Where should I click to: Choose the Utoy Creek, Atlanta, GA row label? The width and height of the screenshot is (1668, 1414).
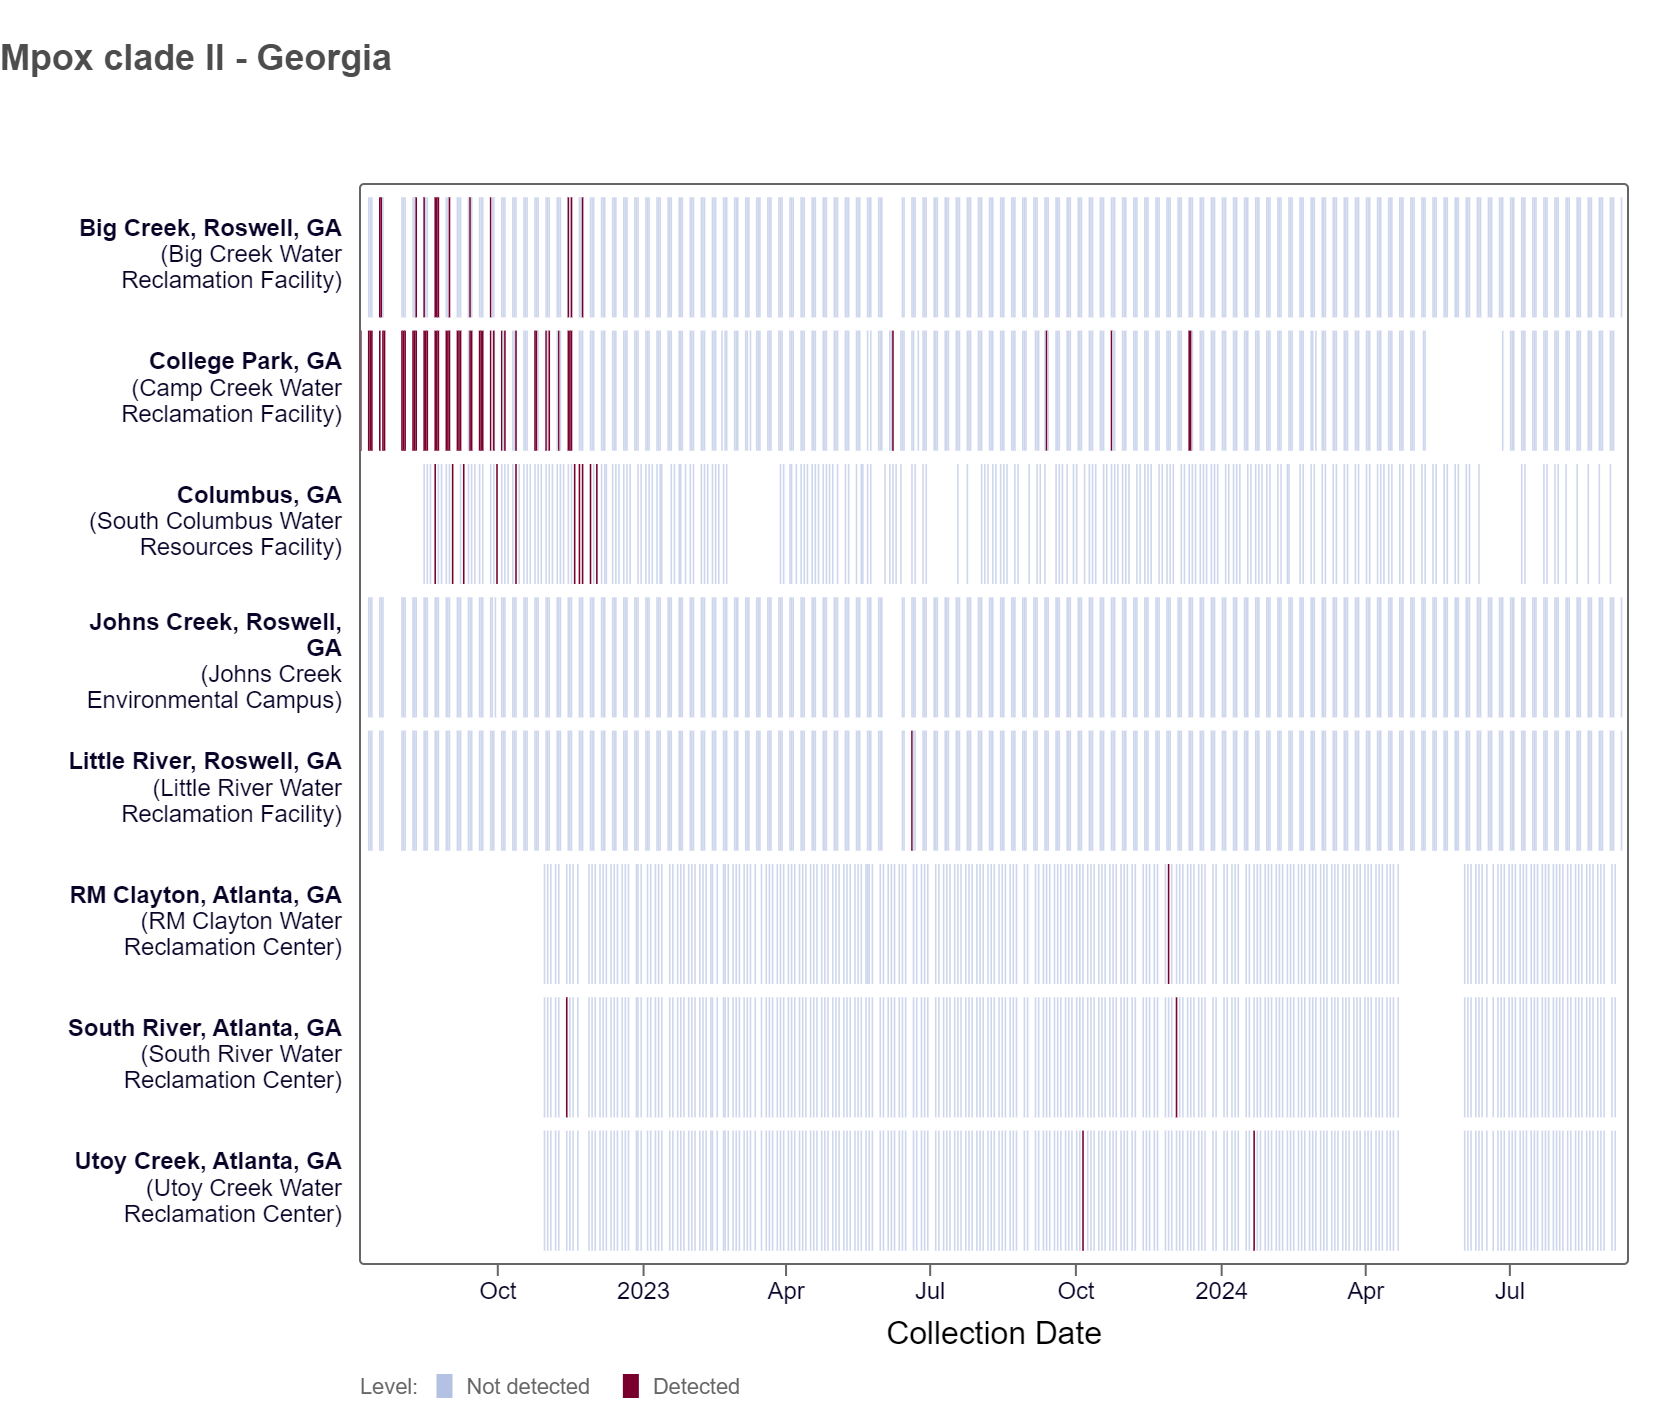pyautogui.click(x=208, y=1187)
